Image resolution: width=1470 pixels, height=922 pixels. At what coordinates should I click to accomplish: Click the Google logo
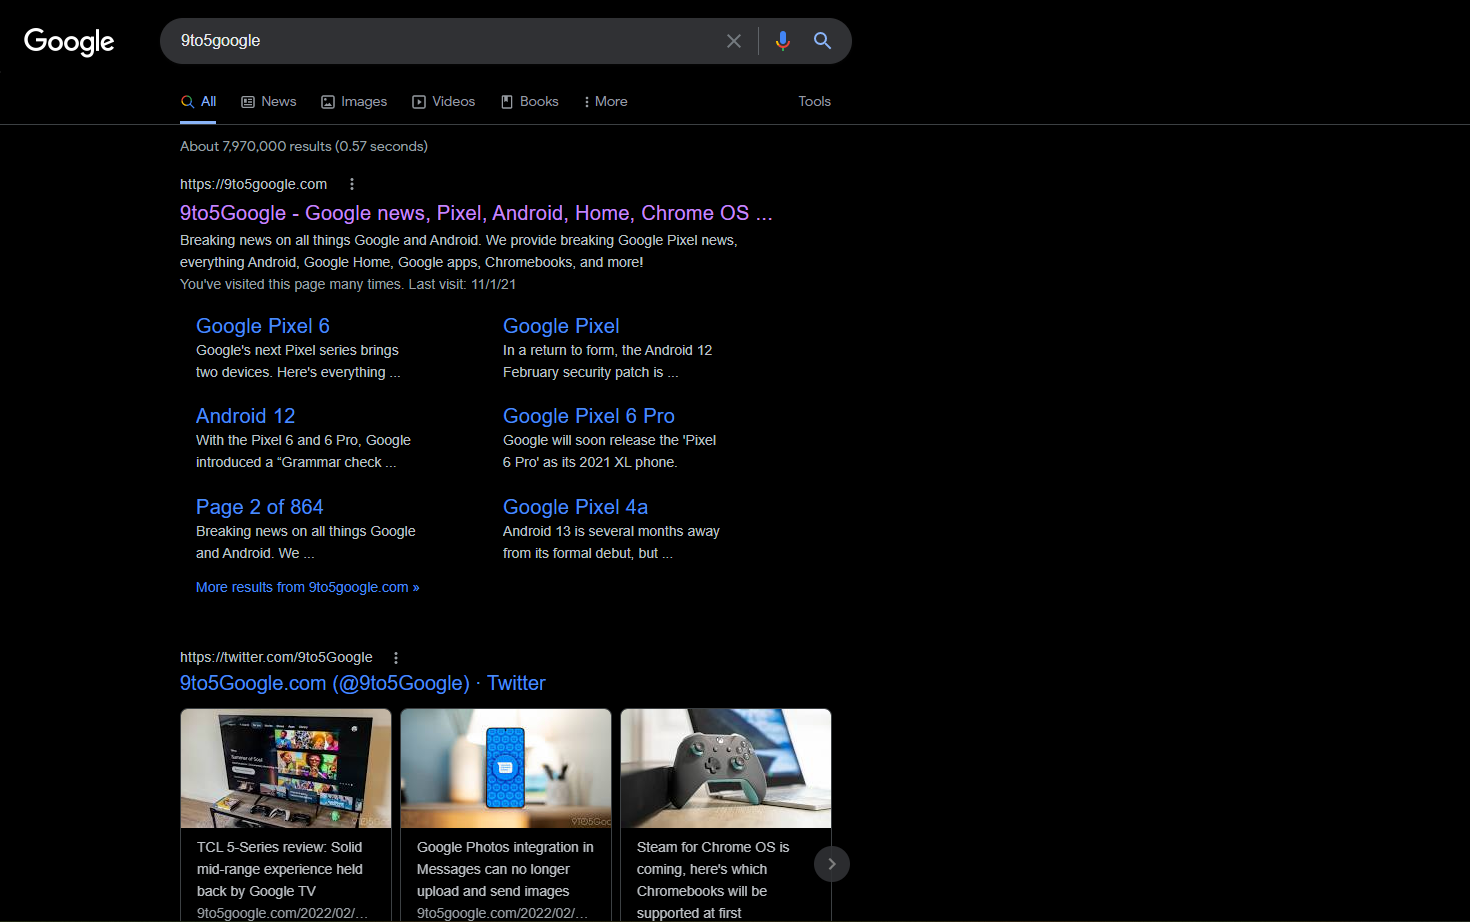[69, 41]
